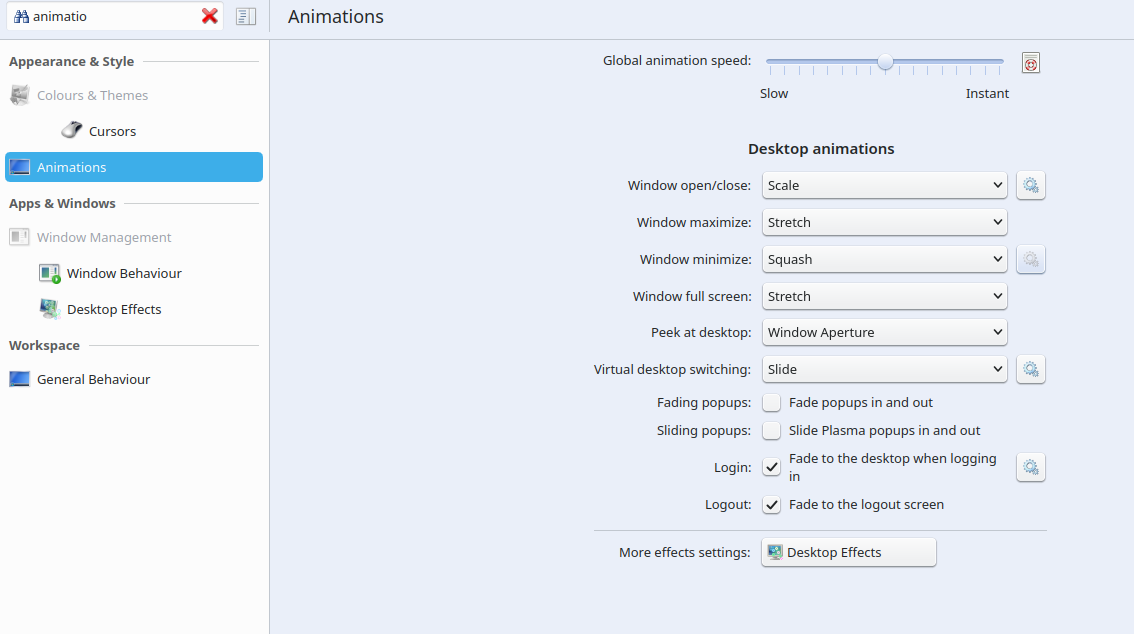The image size is (1134, 634).
Task: Click the More effects settings label
Action: pyautogui.click(x=684, y=552)
